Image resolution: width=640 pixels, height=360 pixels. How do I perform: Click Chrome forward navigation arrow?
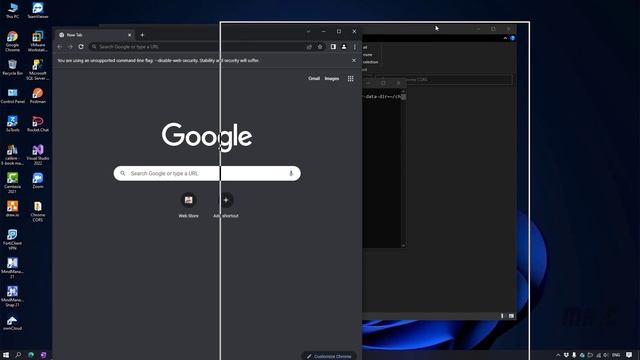70,47
